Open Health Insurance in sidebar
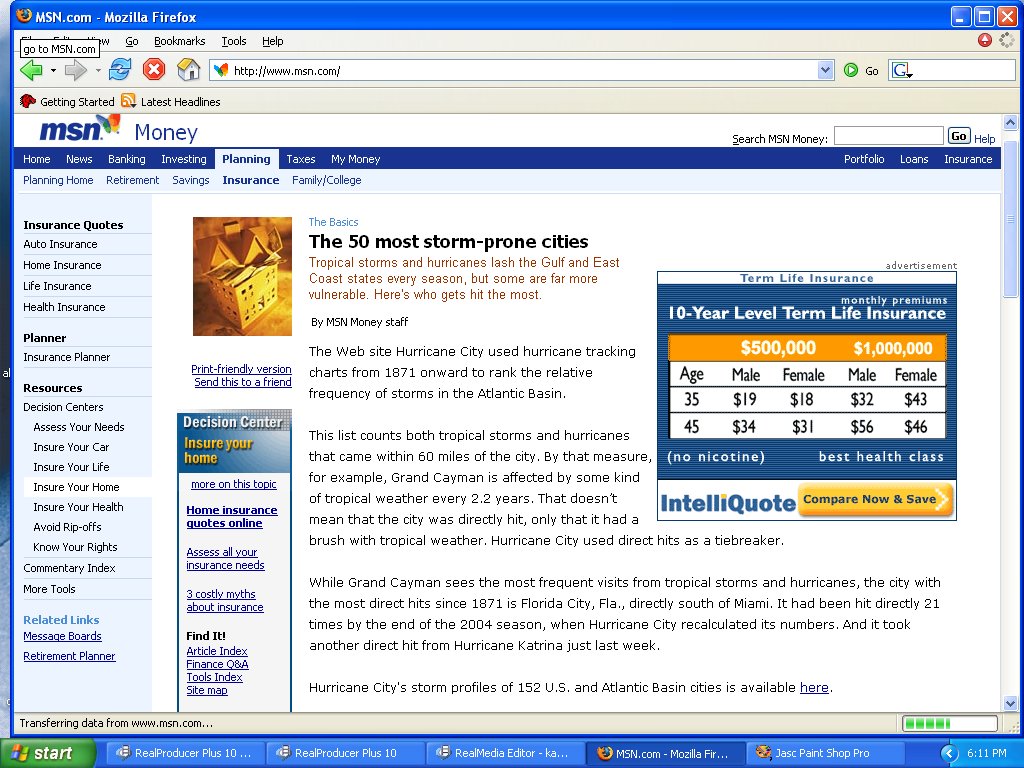The height and width of the screenshot is (768, 1024). (x=64, y=306)
